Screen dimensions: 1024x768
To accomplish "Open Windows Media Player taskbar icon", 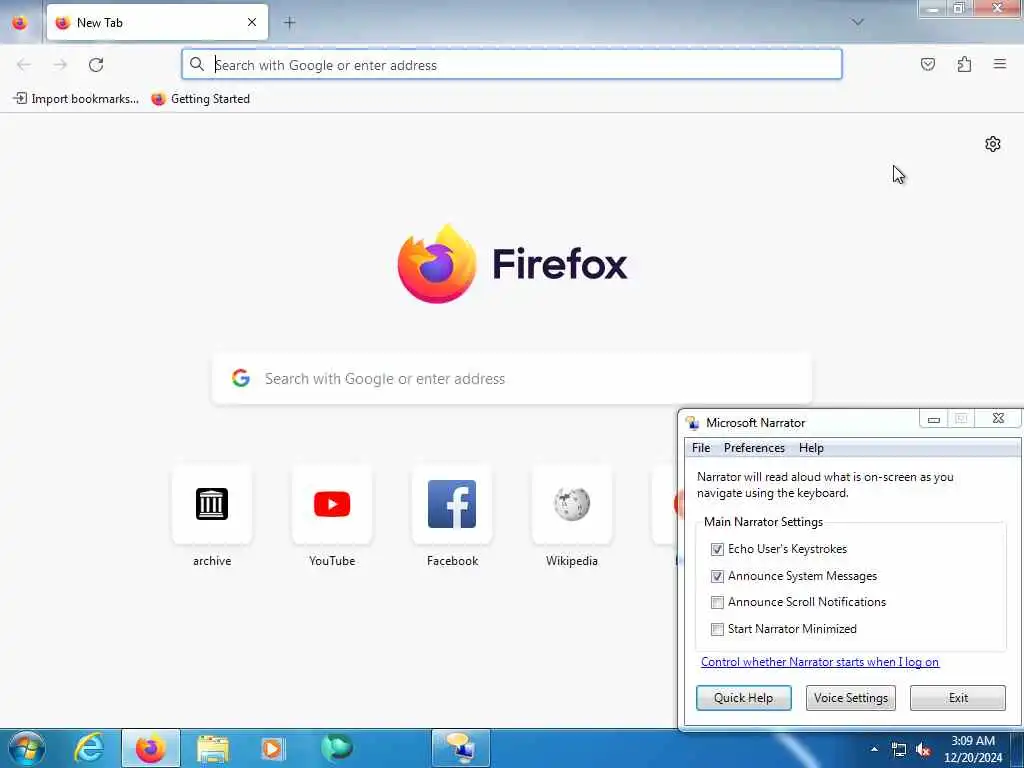I will pos(273,748).
